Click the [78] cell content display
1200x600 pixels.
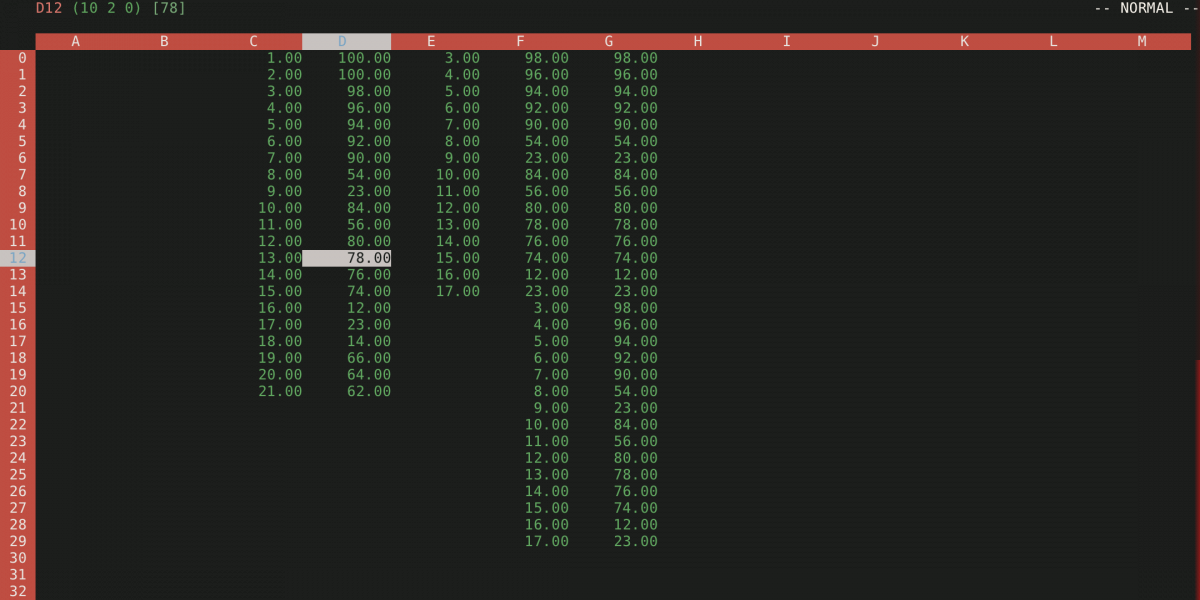[168, 8]
